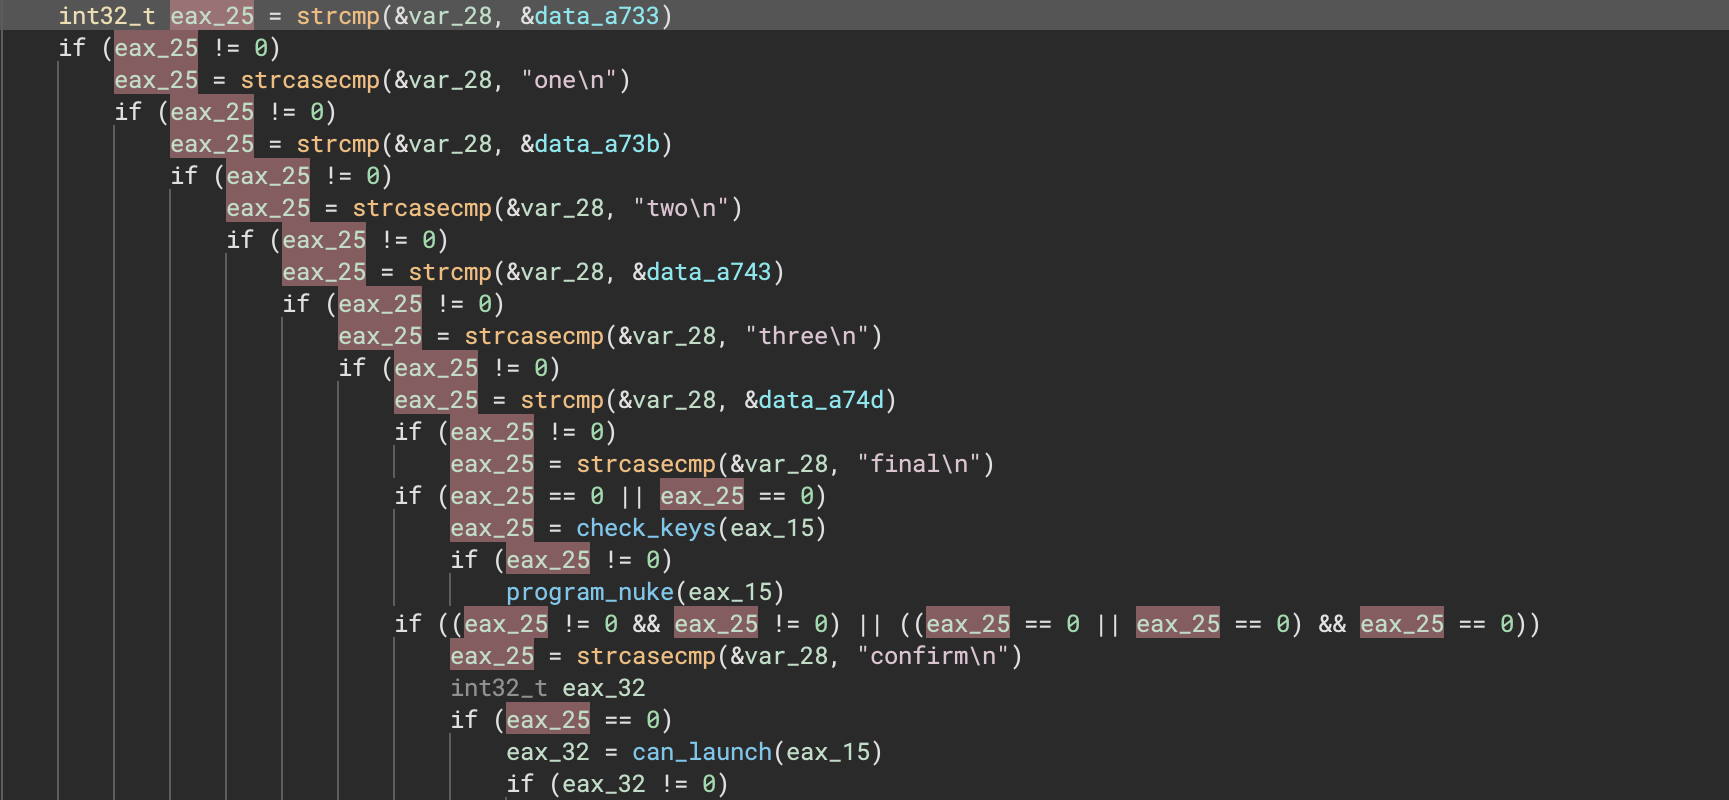Viewport: 1729px width, 800px height.
Task: Jump to data_a73b symbol
Action: [597, 144]
